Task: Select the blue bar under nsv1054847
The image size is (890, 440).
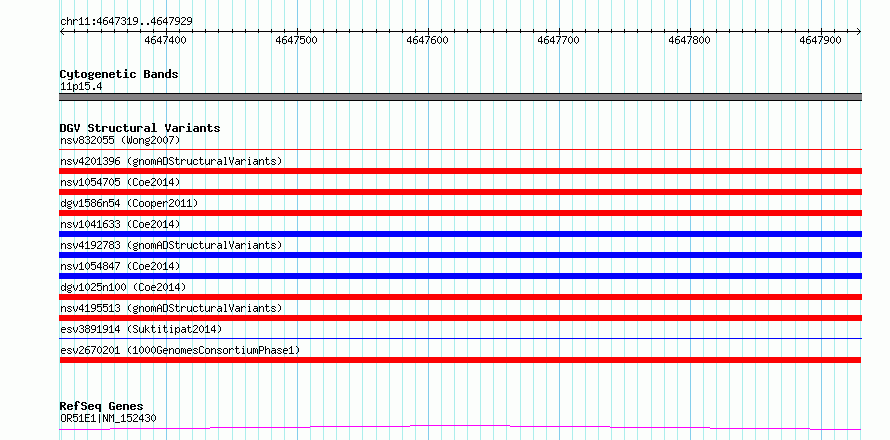Action: 460,276
